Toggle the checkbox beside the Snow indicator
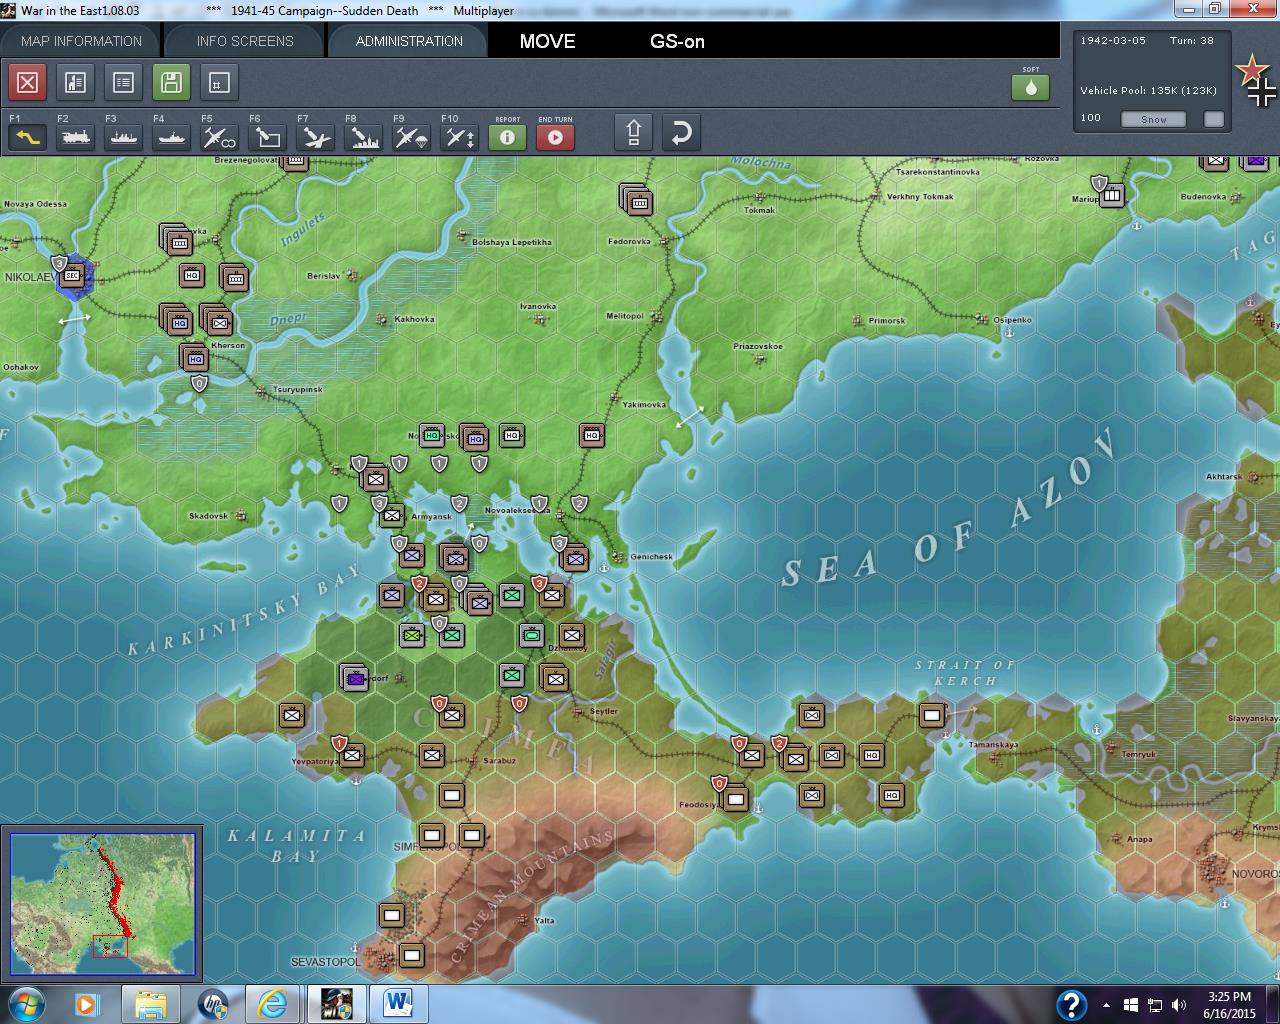 coord(1213,119)
